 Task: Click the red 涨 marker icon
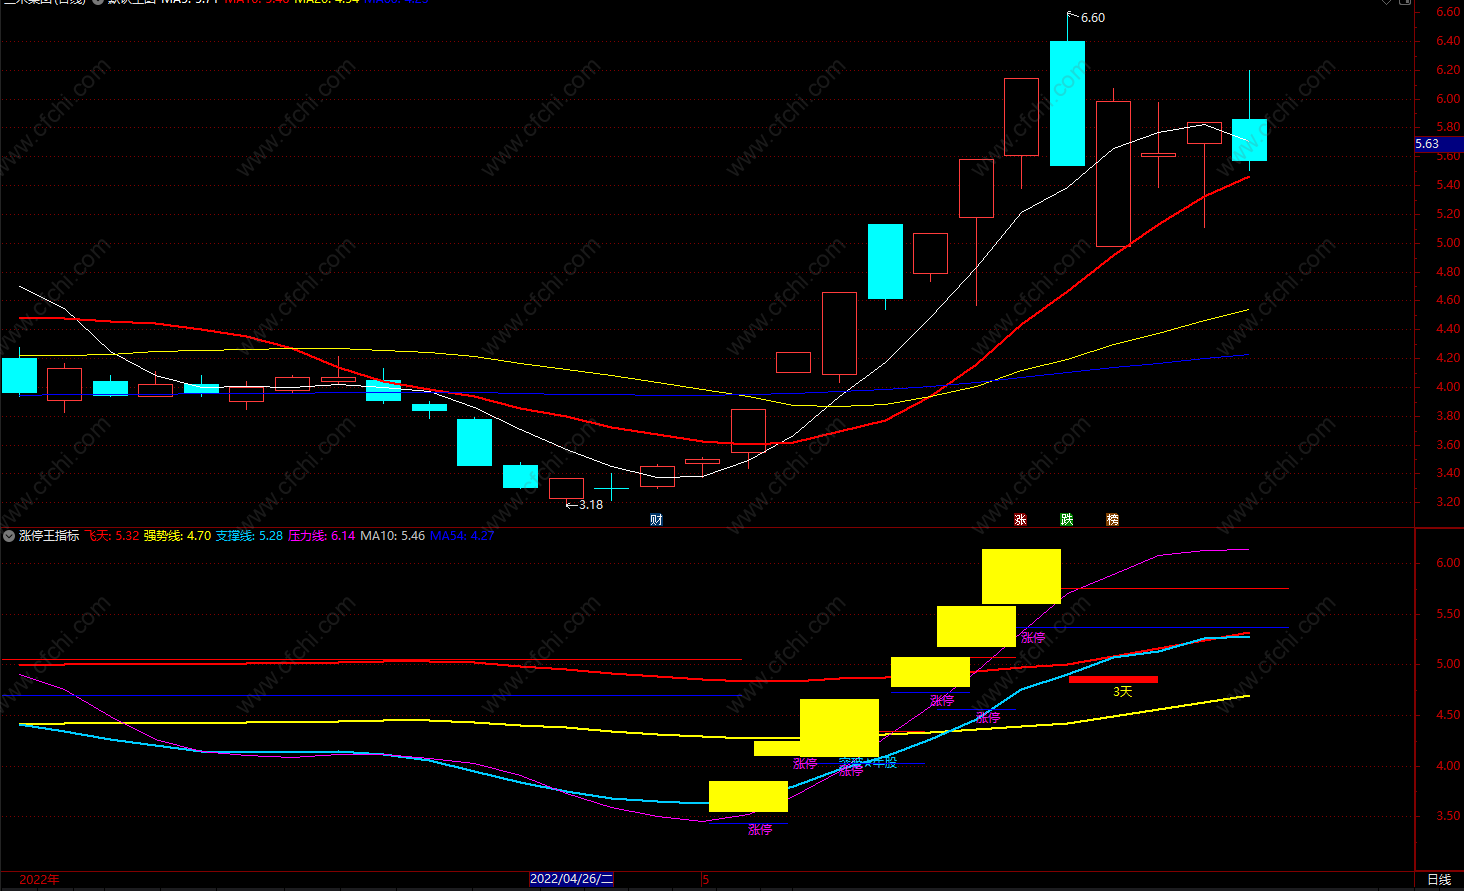pos(1020,519)
